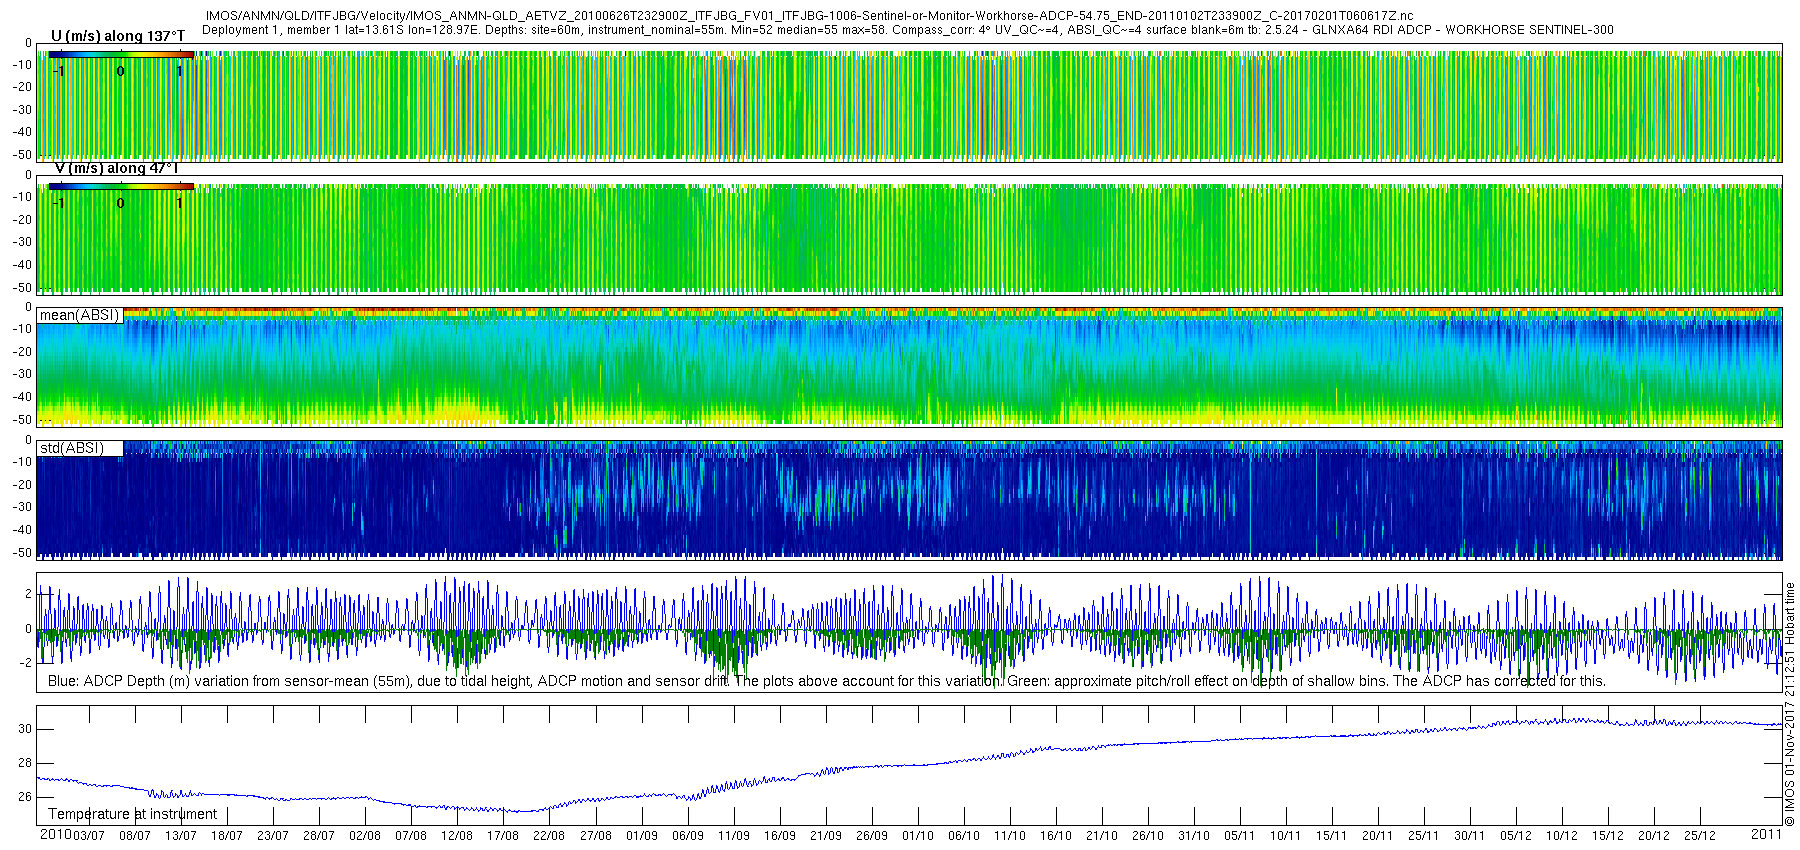Click the "Temperature at instrument" label
Screen dimensions: 1800x850
[132, 814]
